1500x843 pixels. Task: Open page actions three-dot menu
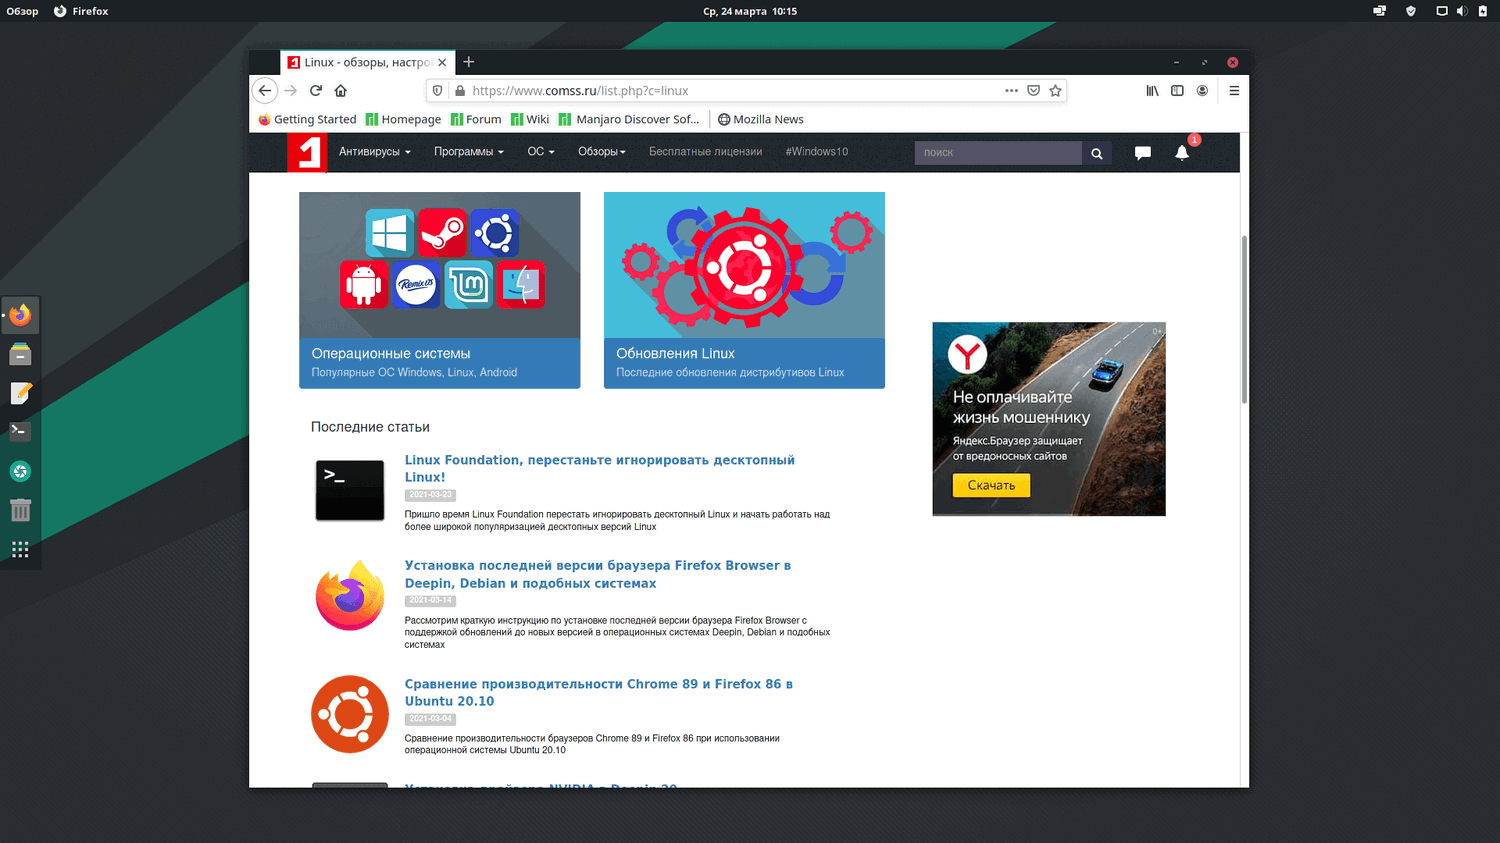[x=1012, y=91]
